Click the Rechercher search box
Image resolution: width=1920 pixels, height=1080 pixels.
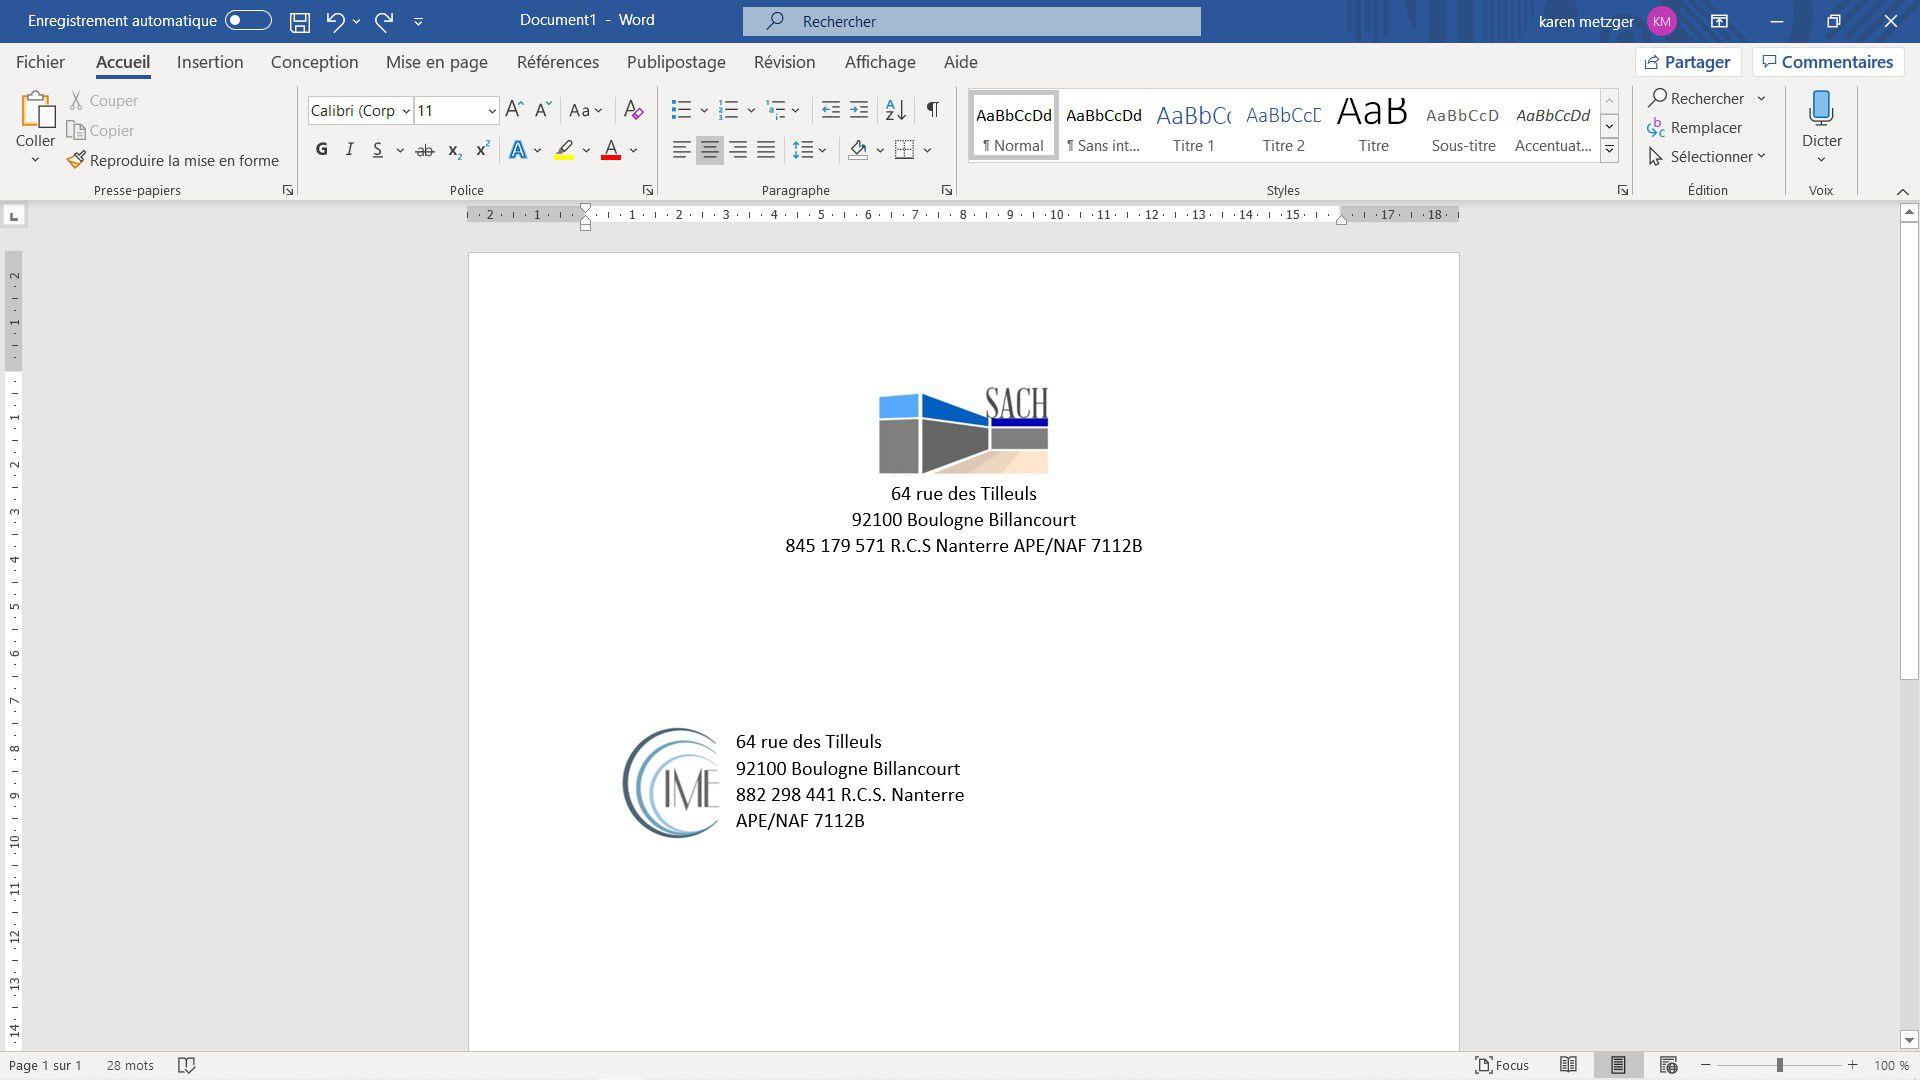[x=972, y=21]
